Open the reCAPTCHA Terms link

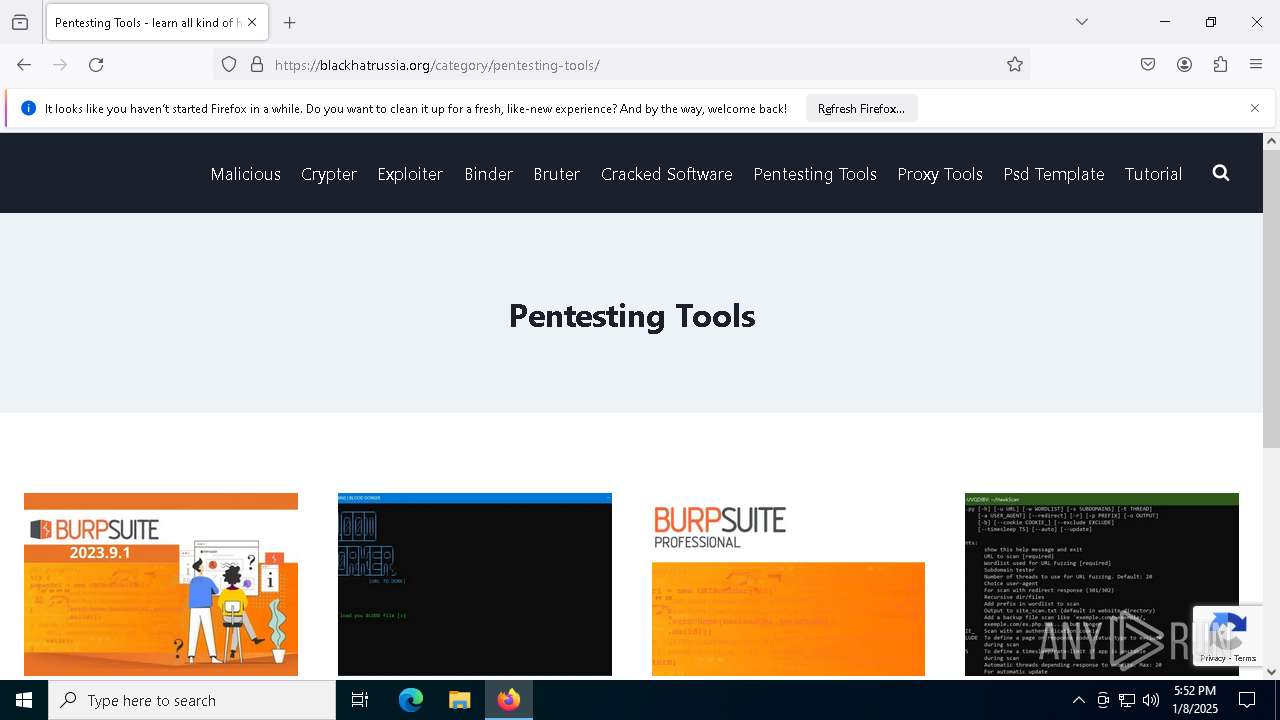point(1245,658)
